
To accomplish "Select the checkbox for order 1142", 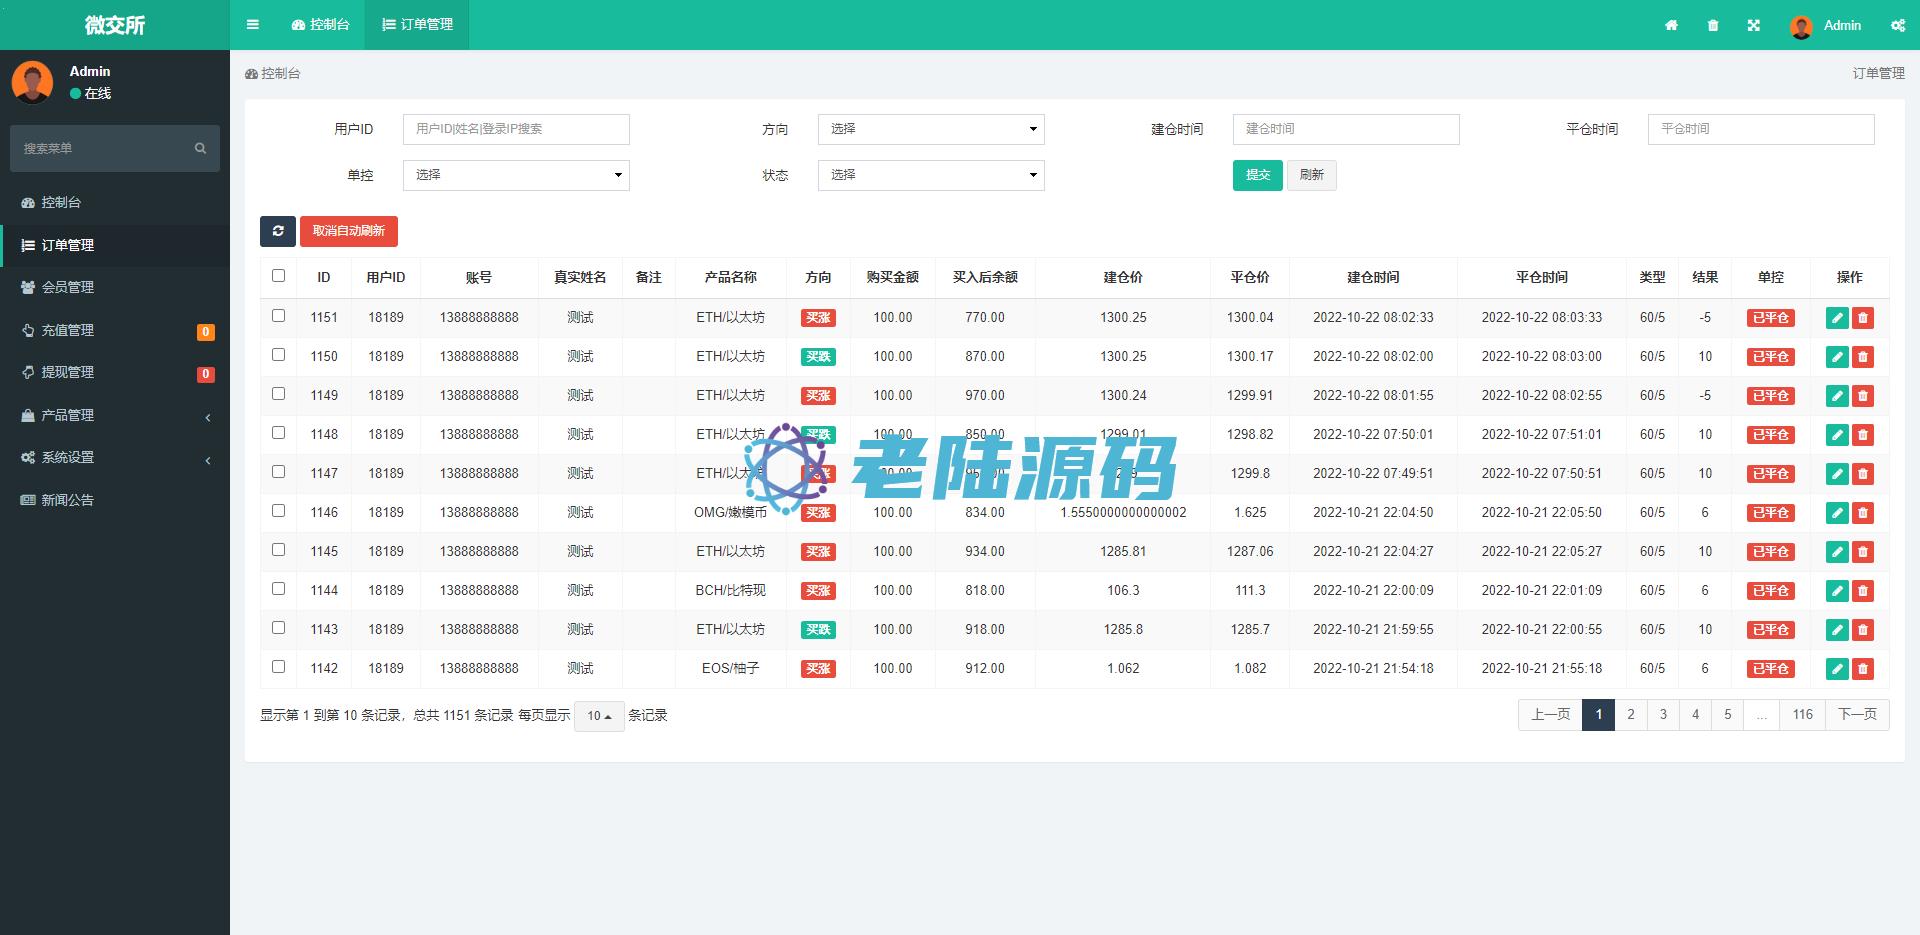I will pos(279,667).
